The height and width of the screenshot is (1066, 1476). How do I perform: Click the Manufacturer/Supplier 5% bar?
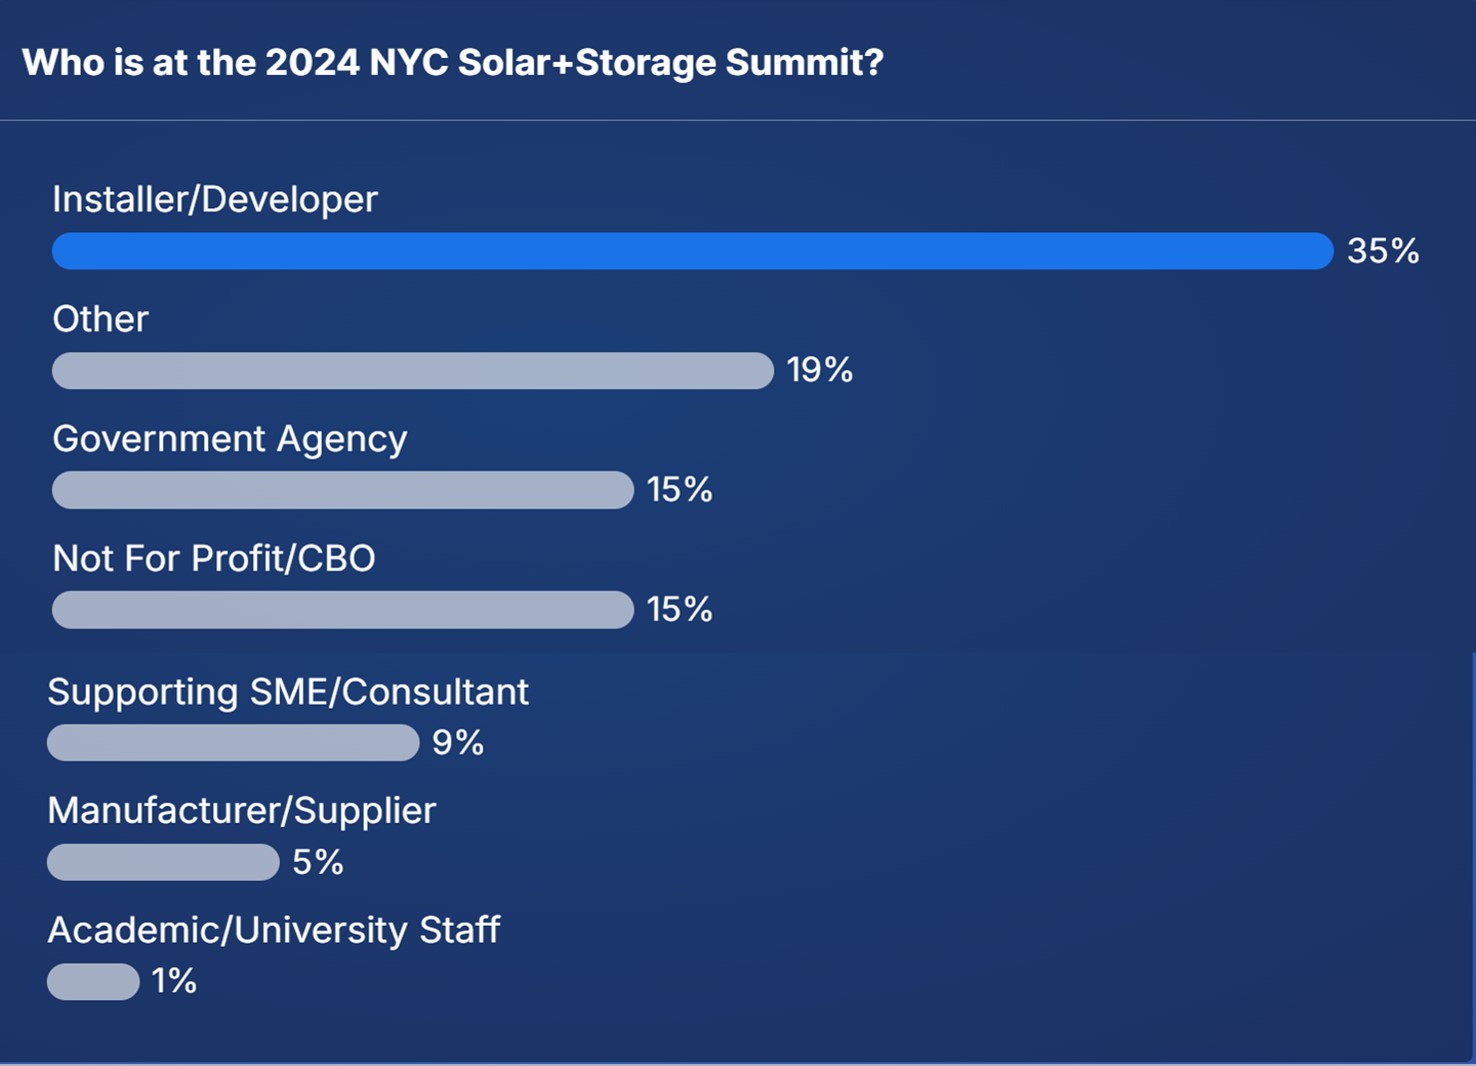(163, 862)
